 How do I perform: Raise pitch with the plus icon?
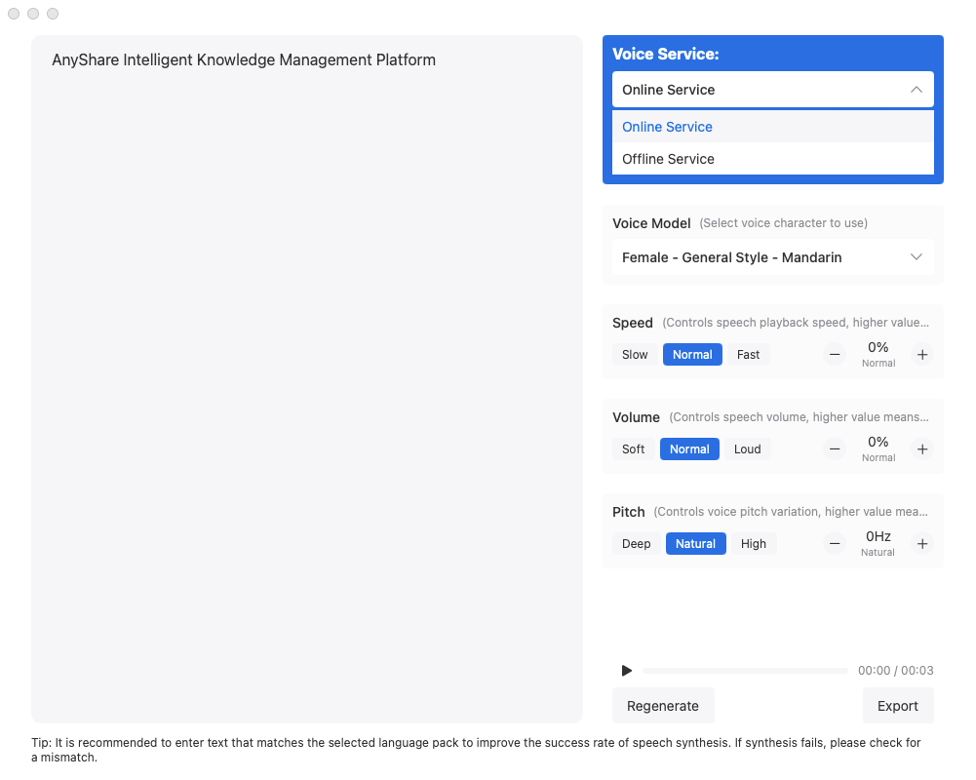coord(922,544)
